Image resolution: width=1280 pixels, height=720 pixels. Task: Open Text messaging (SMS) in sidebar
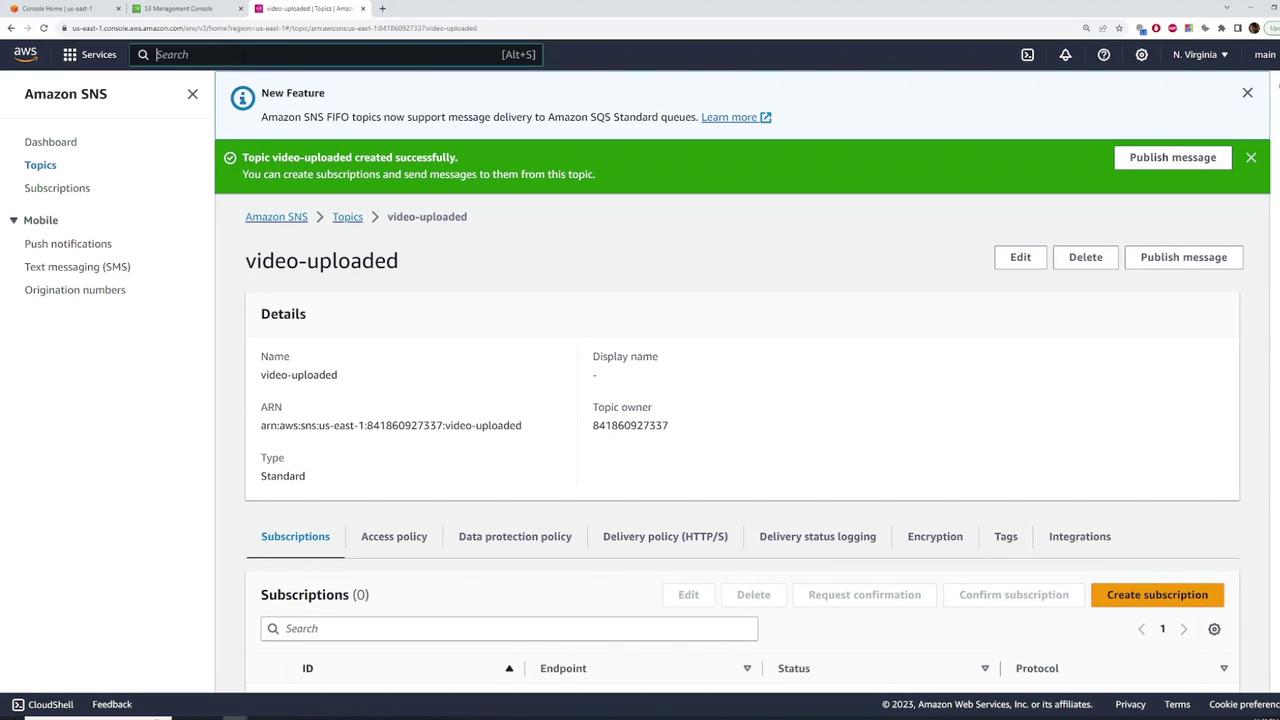77,267
